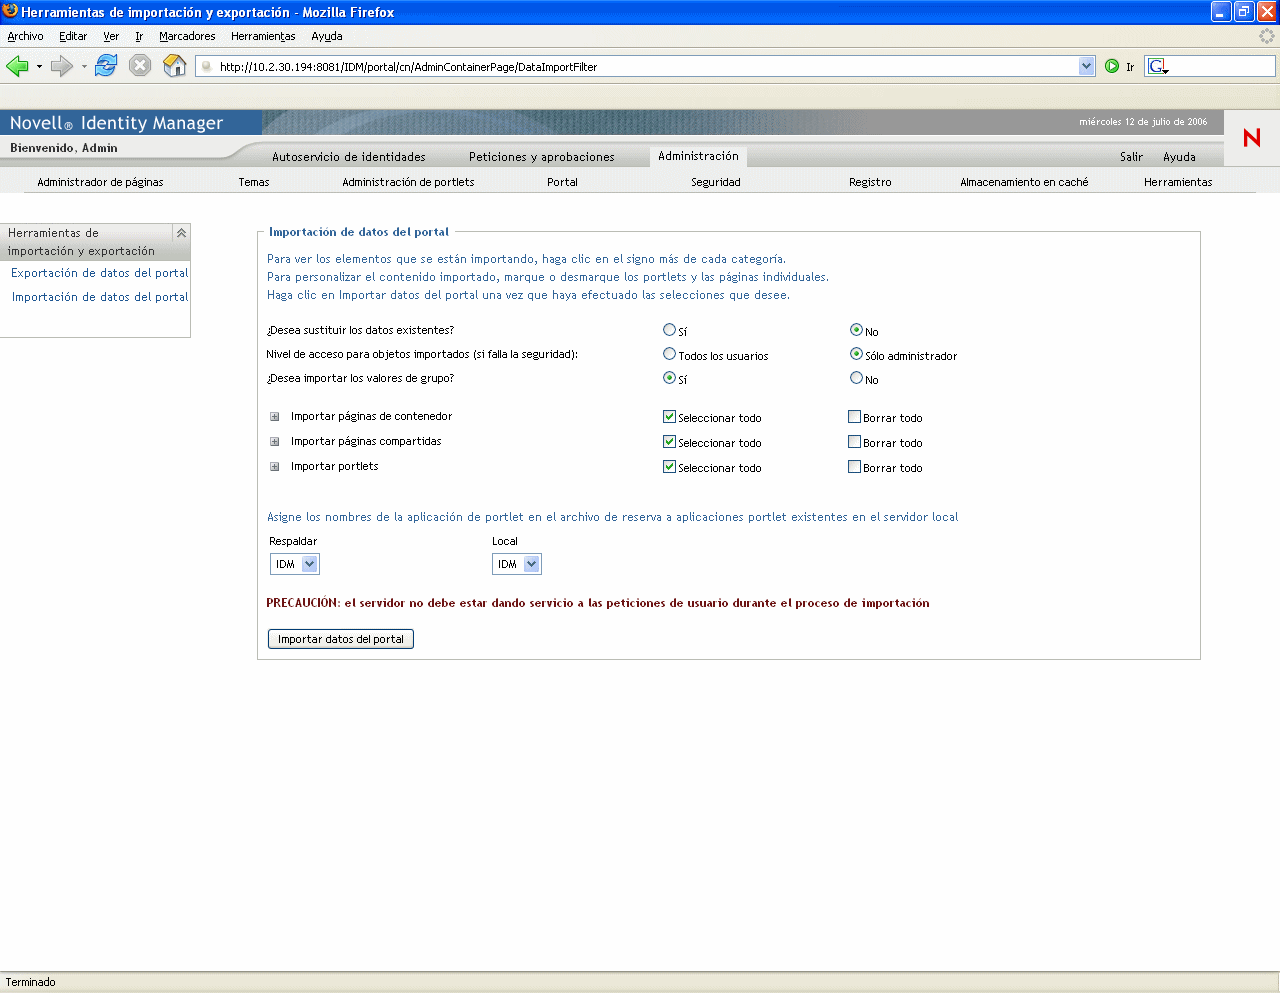Open the Ver menu

111,36
